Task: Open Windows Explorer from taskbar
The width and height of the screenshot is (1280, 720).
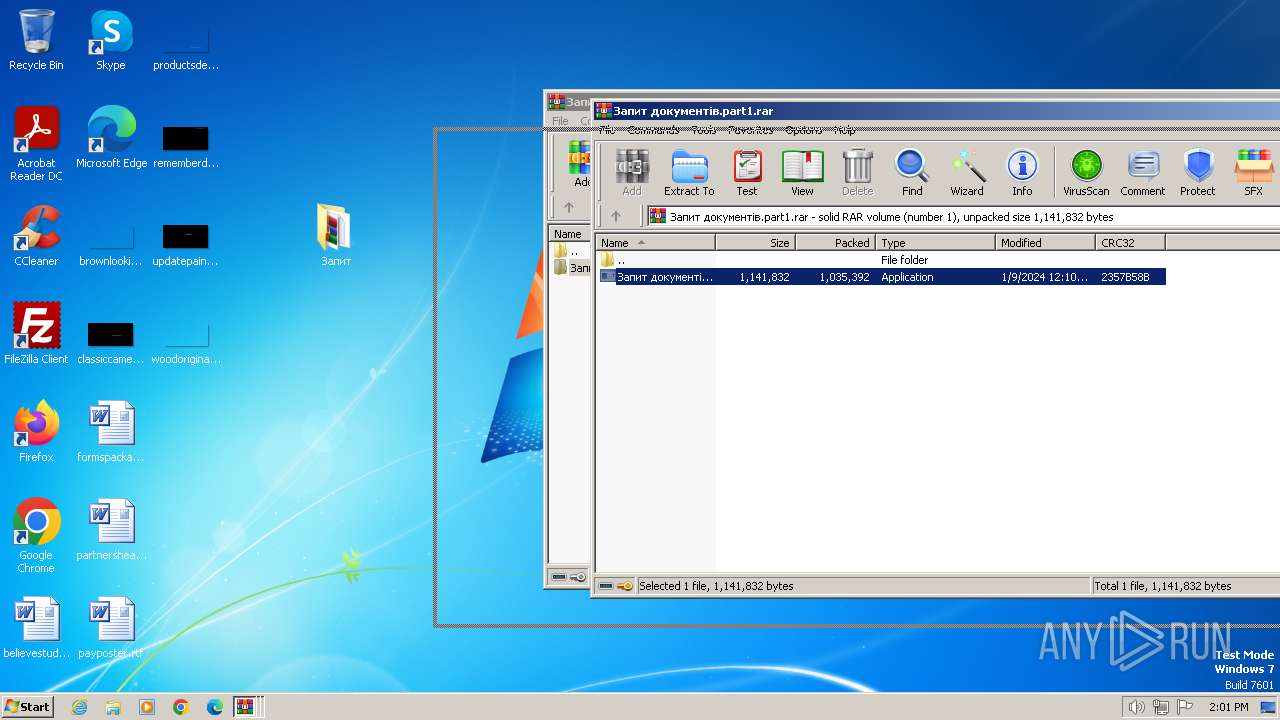Action: coord(113,707)
